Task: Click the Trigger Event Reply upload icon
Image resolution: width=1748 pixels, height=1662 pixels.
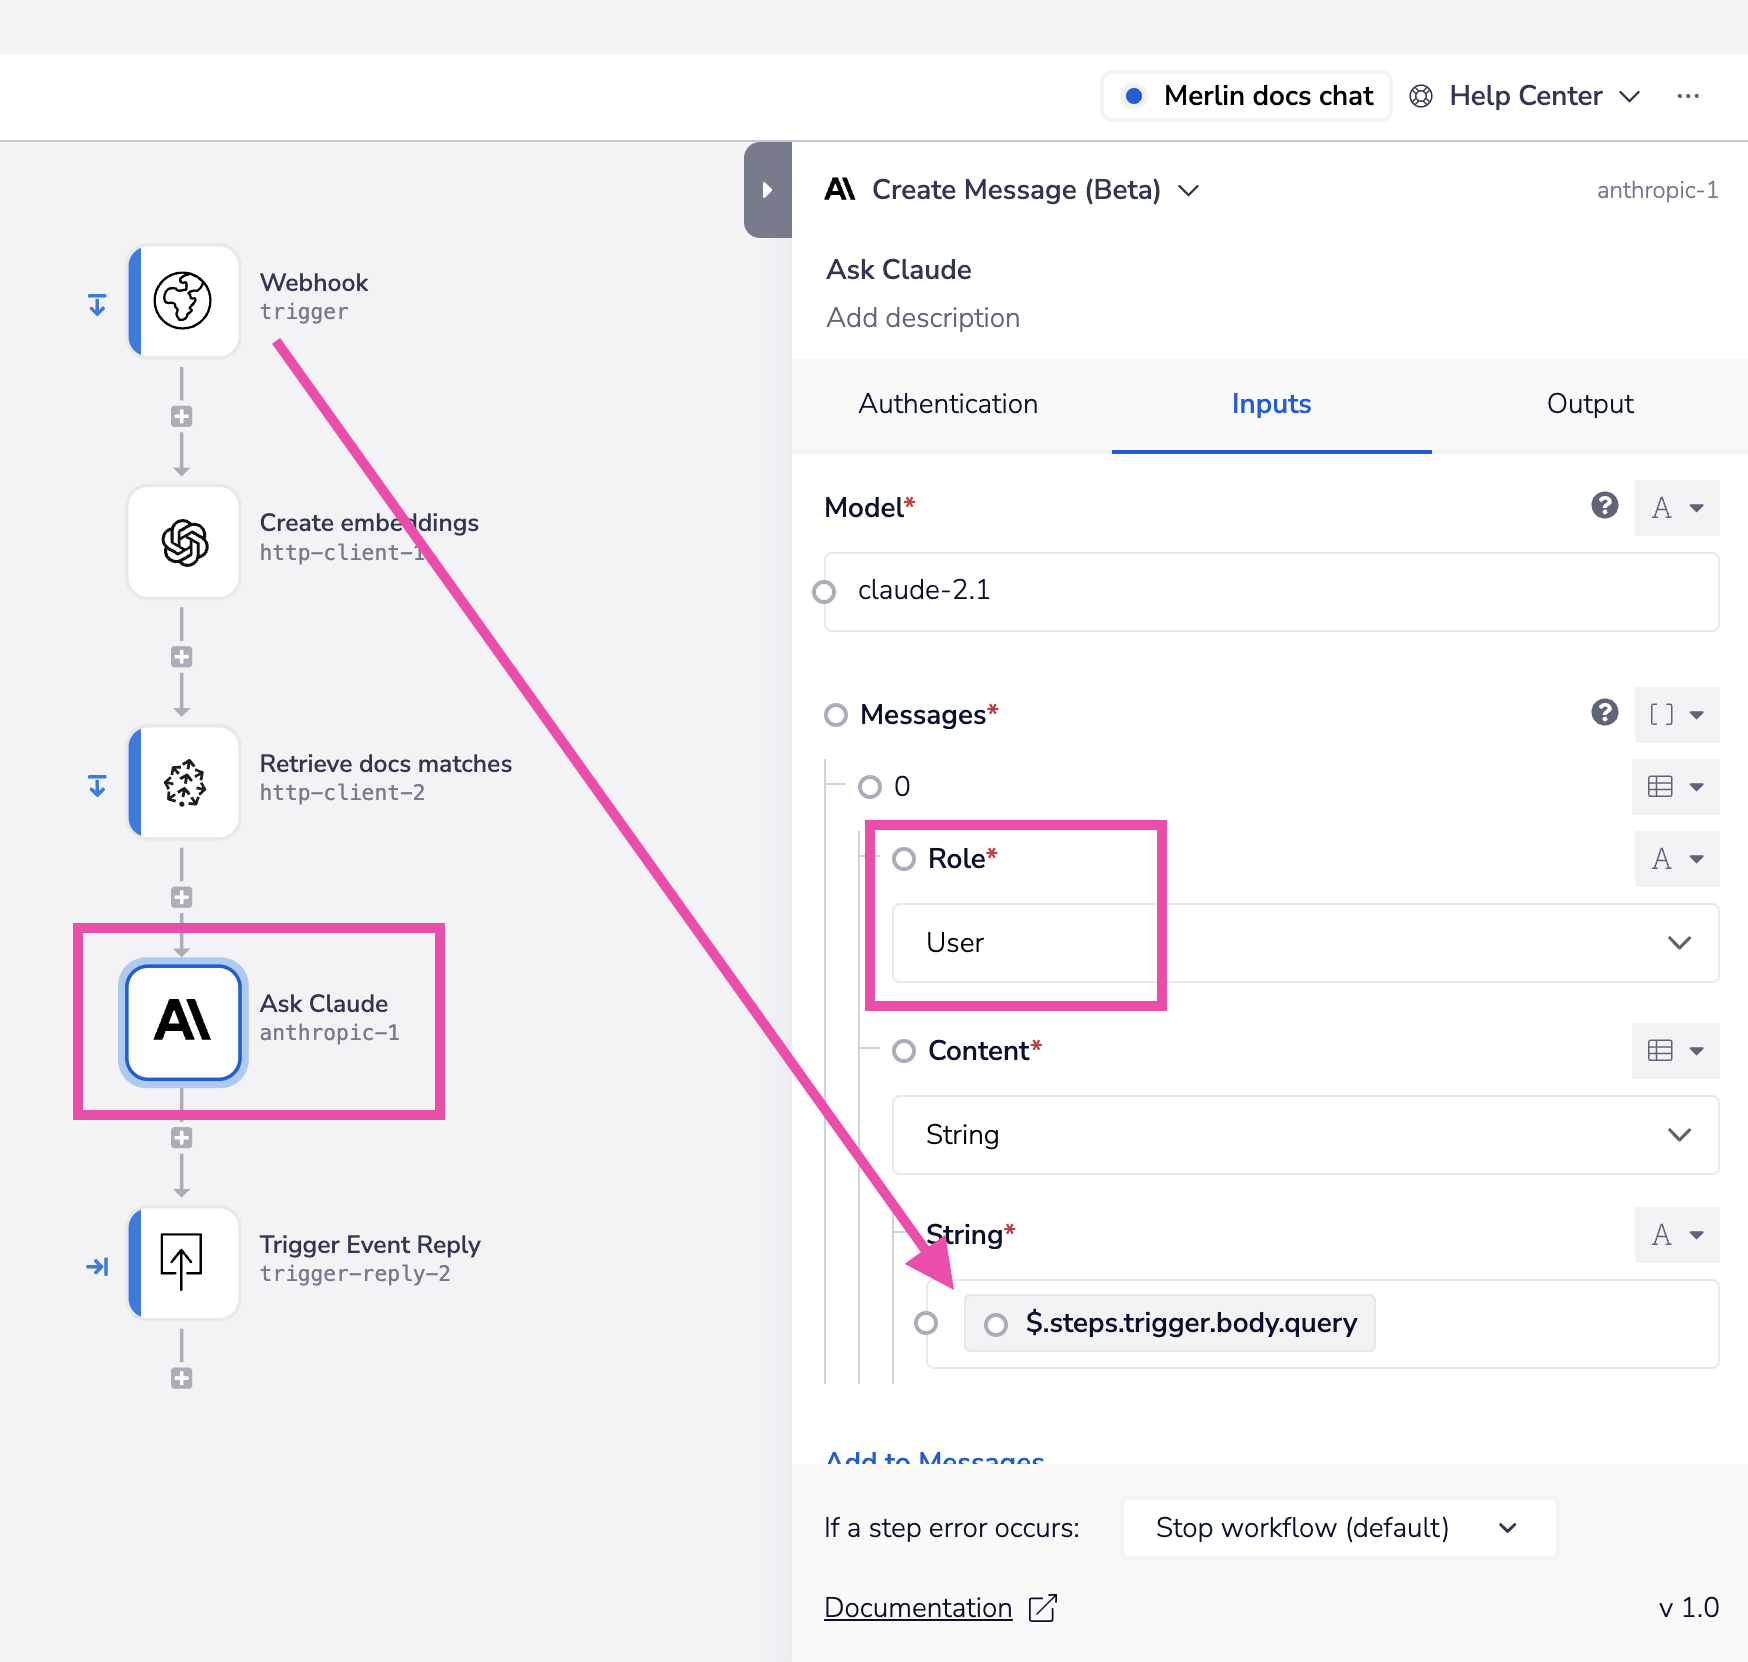Action: pyautogui.click(x=183, y=1262)
